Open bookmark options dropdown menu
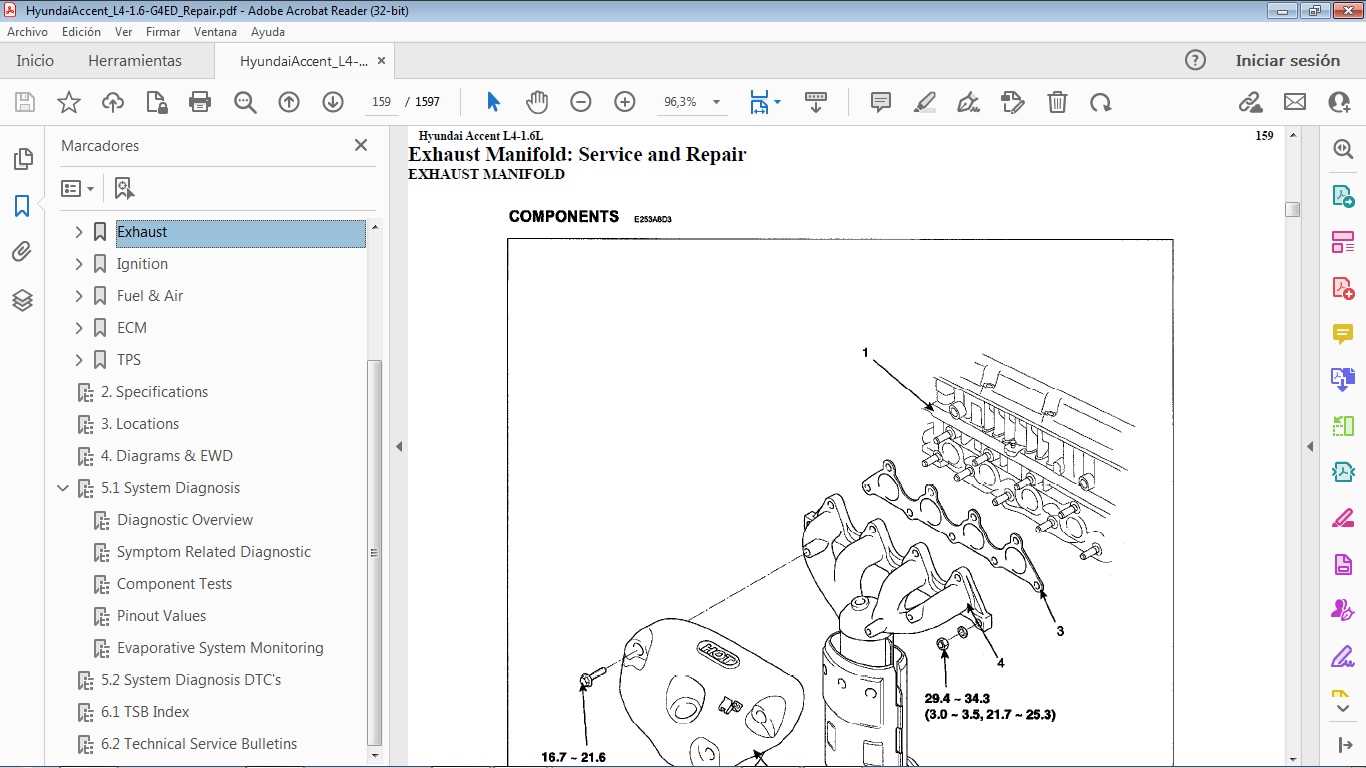 tap(77, 188)
